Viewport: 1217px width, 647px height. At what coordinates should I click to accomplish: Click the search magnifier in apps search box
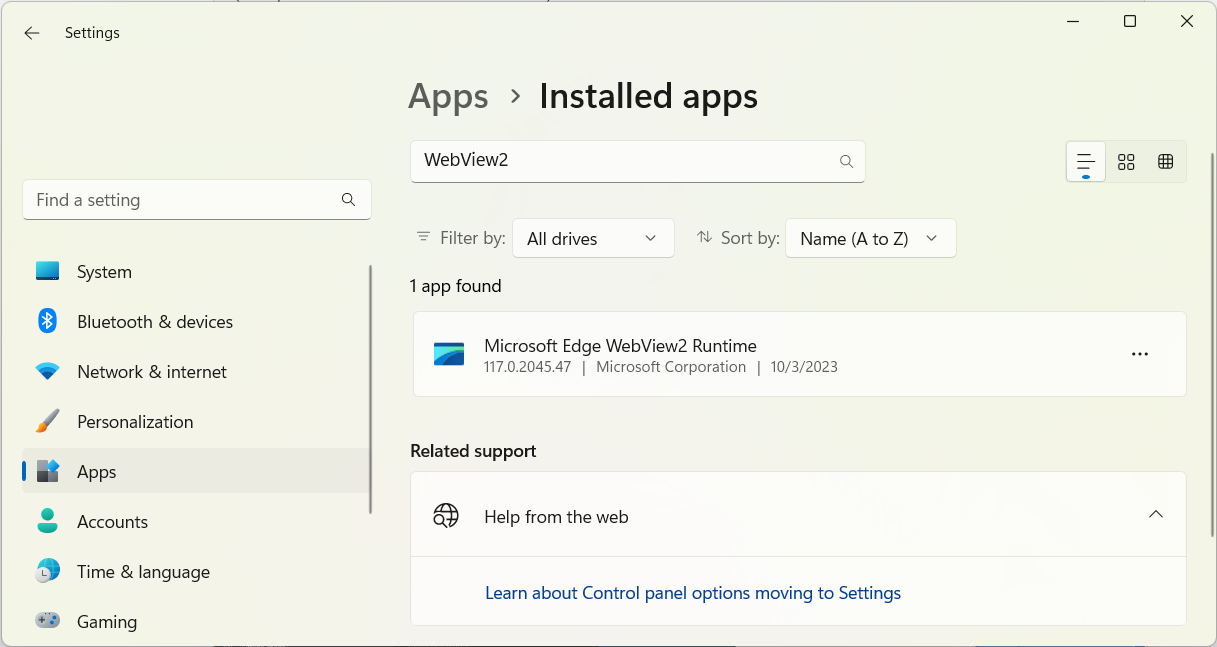click(x=846, y=161)
